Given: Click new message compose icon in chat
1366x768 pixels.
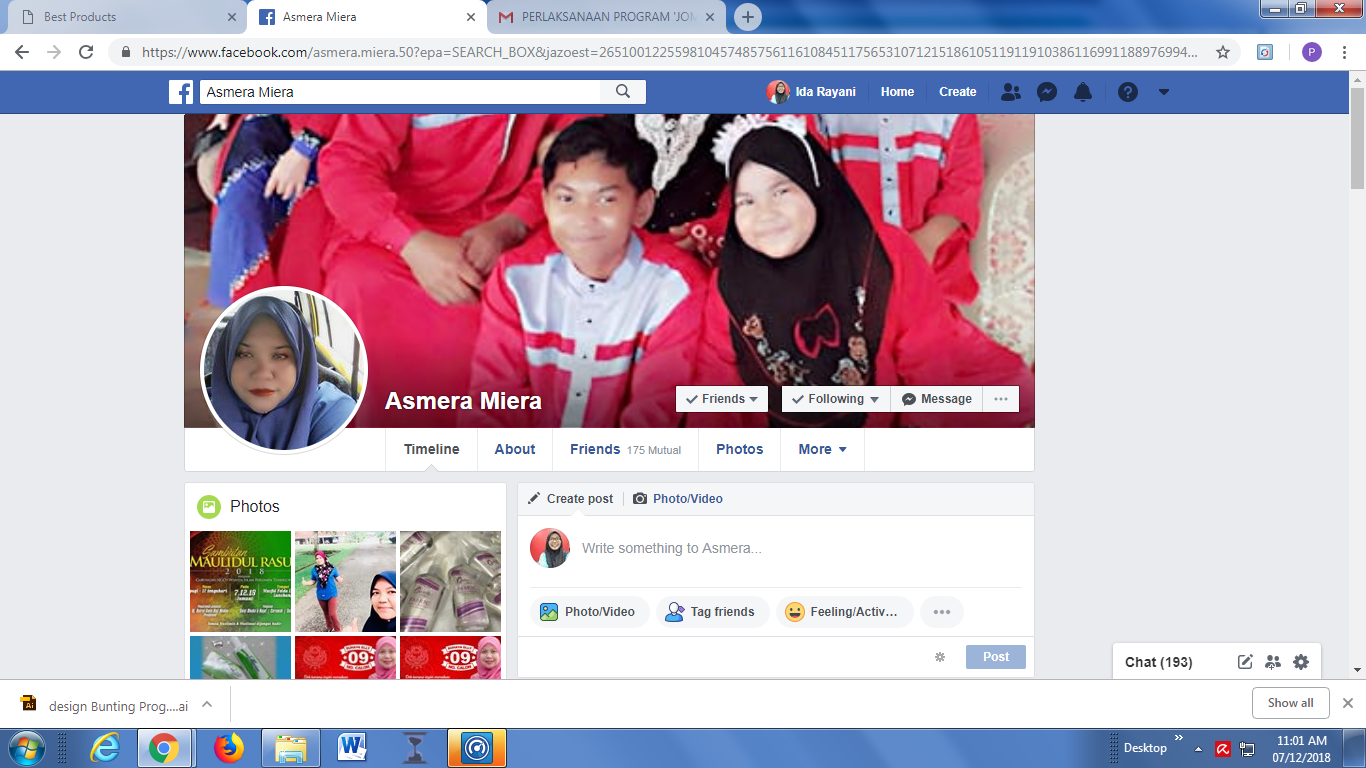Looking at the screenshot, I should (x=1245, y=662).
